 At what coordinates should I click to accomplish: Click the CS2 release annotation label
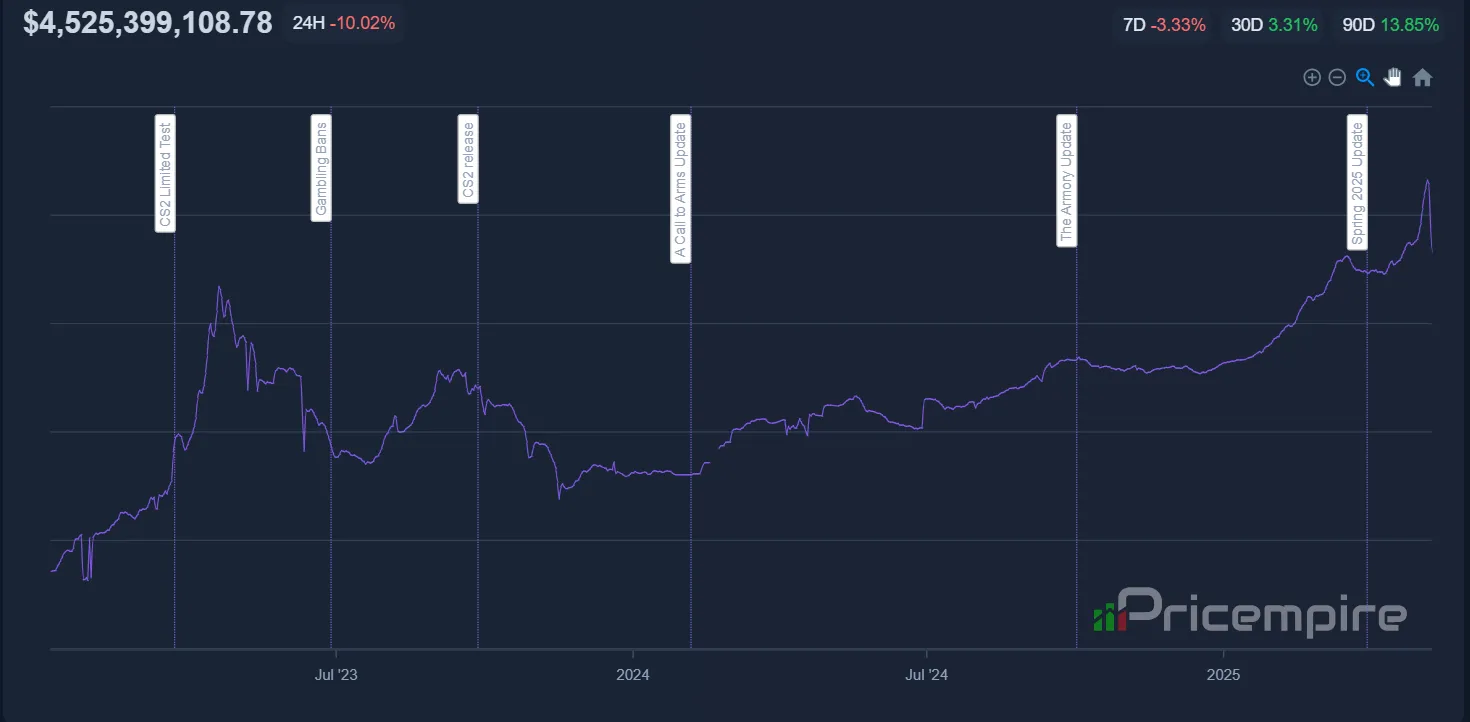[x=468, y=159]
